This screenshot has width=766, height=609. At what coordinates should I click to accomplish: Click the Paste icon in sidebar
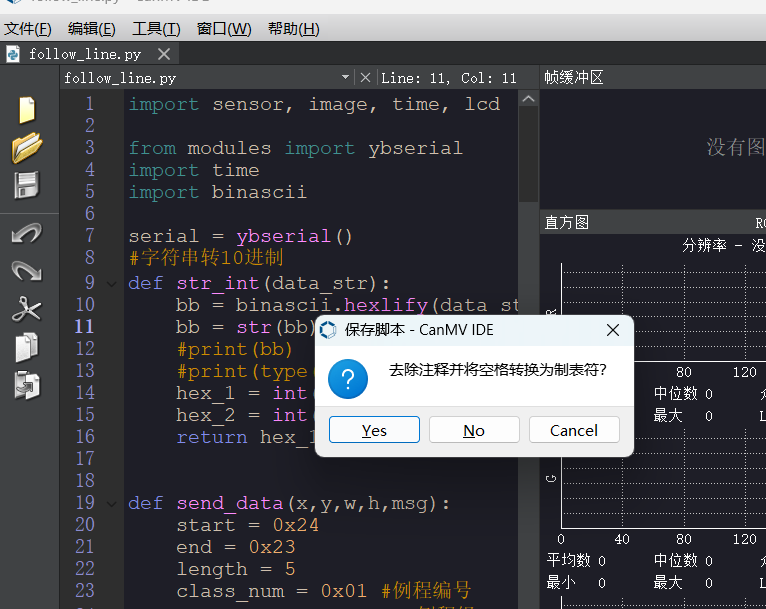(x=26, y=385)
